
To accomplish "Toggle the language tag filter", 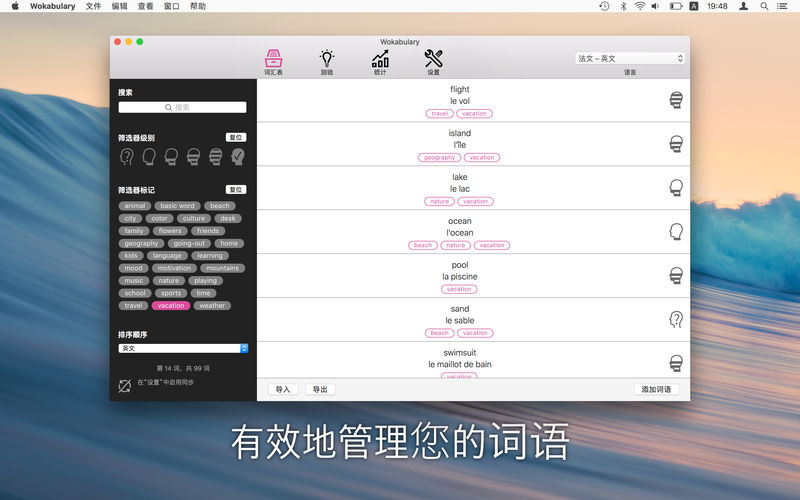I will point(167,256).
